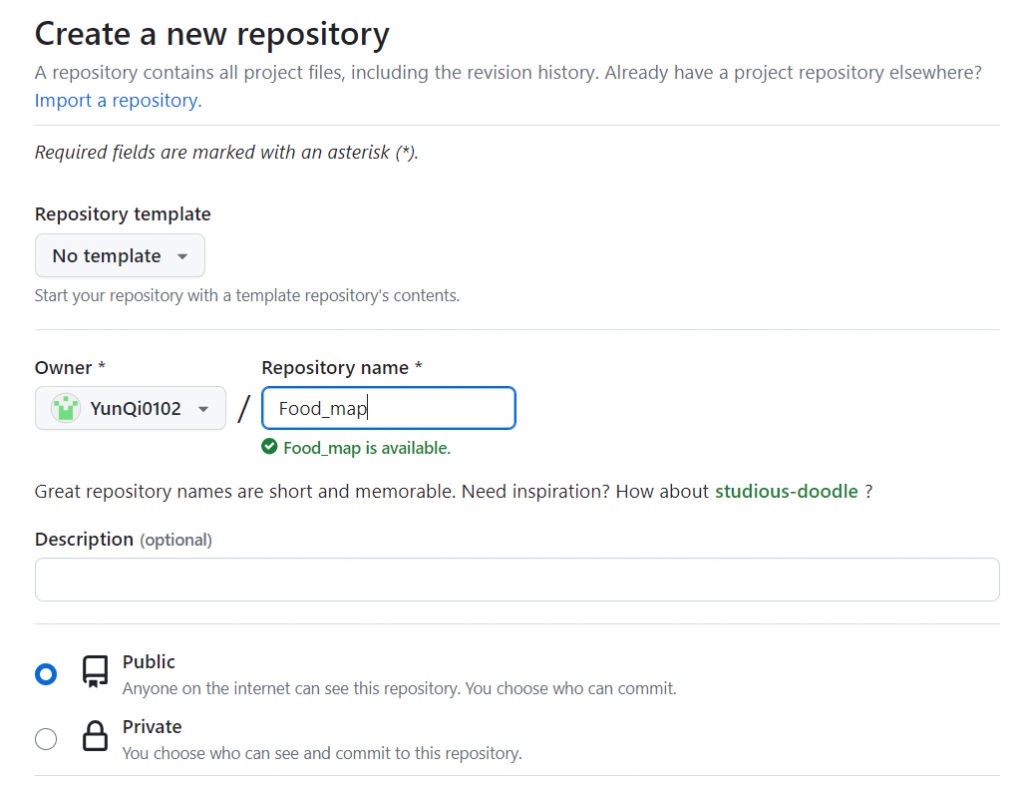The height and width of the screenshot is (790, 1024).
Task: Click the private repository lock icon
Action: [x=95, y=738]
